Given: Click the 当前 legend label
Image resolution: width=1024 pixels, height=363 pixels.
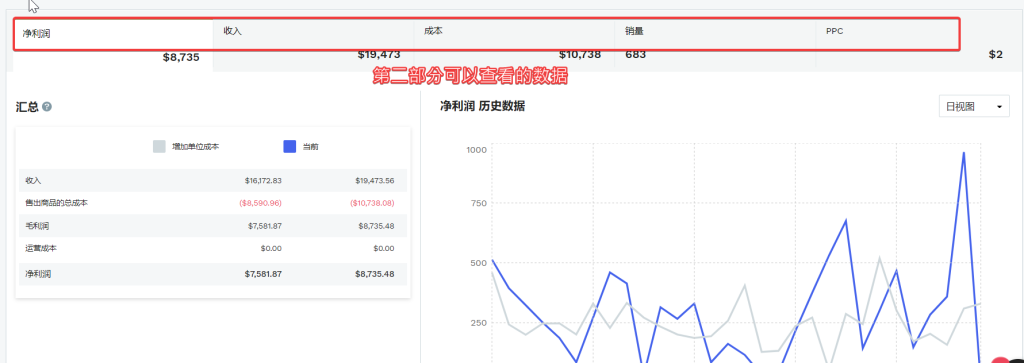Looking at the screenshot, I should [x=310, y=147].
